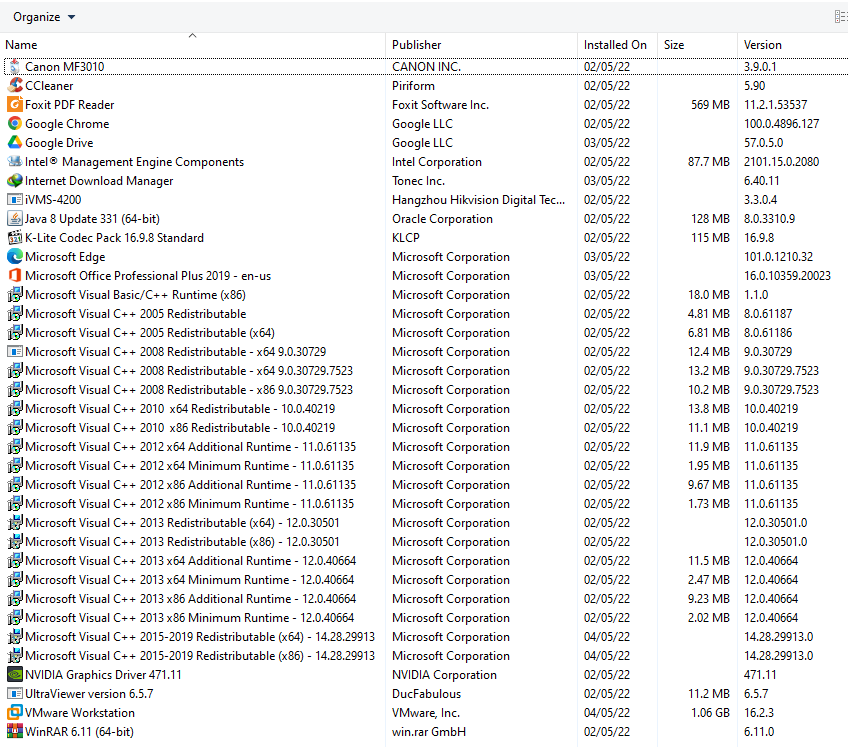
Task: Click the Microsoft Office Professional Plus icon
Action: (15, 276)
